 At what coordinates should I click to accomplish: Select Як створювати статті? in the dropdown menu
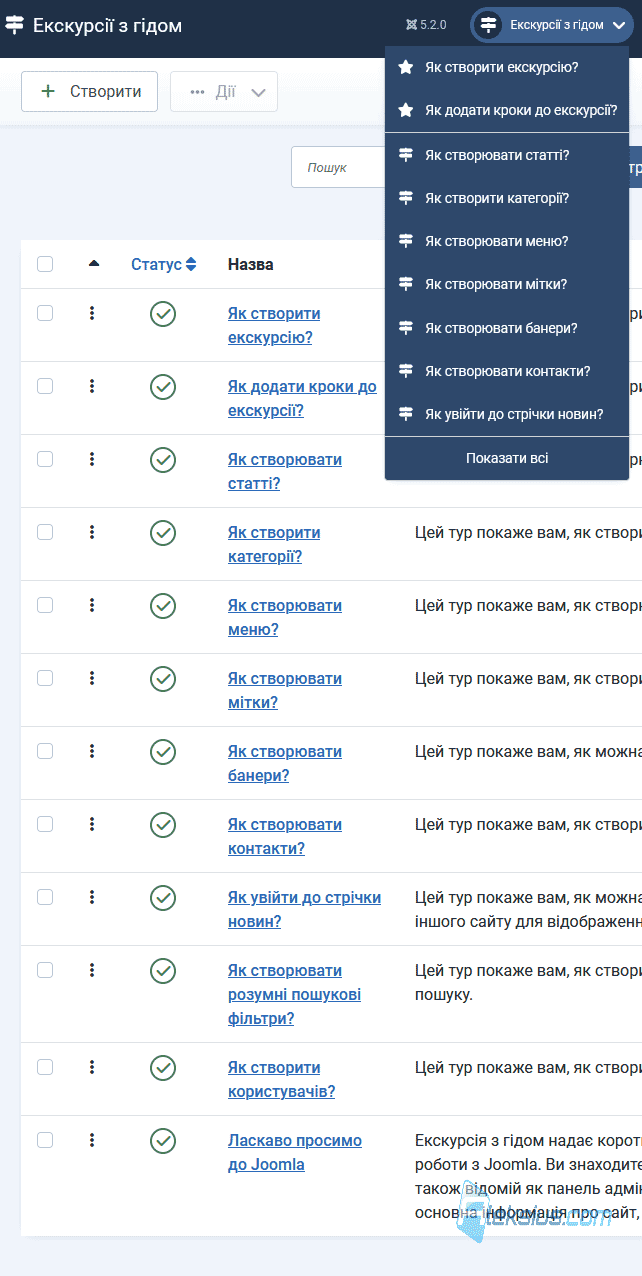507,155
